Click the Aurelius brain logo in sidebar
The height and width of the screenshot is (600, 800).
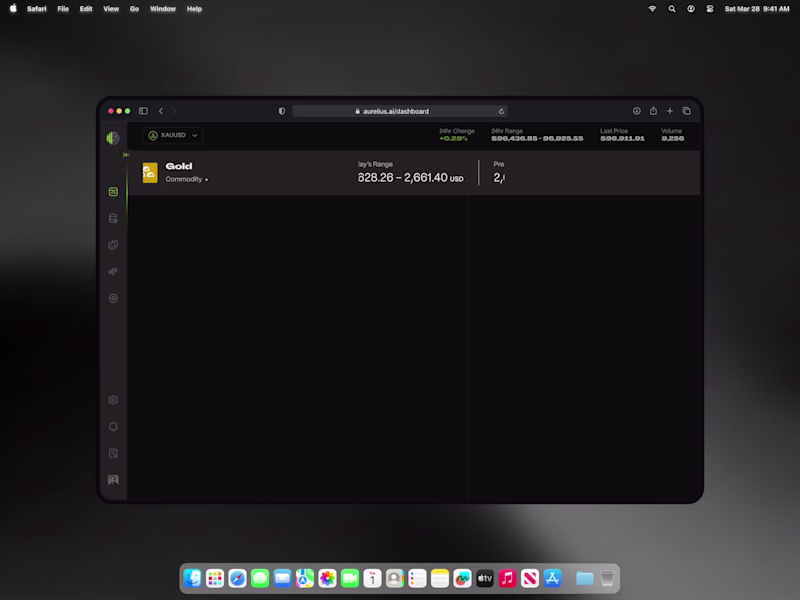click(113, 138)
